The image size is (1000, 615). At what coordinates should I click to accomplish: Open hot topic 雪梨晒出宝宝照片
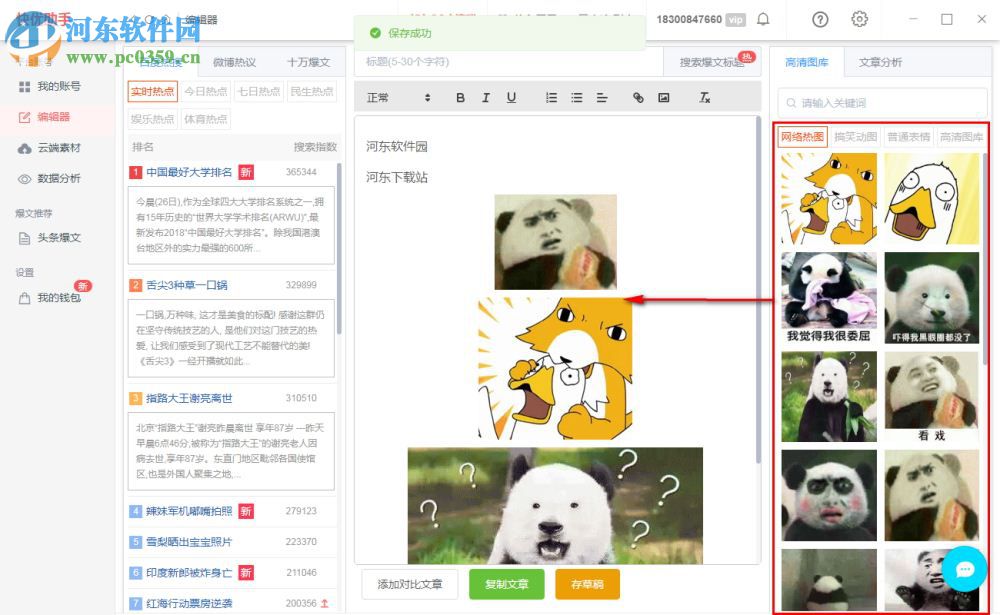click(189, 542)
